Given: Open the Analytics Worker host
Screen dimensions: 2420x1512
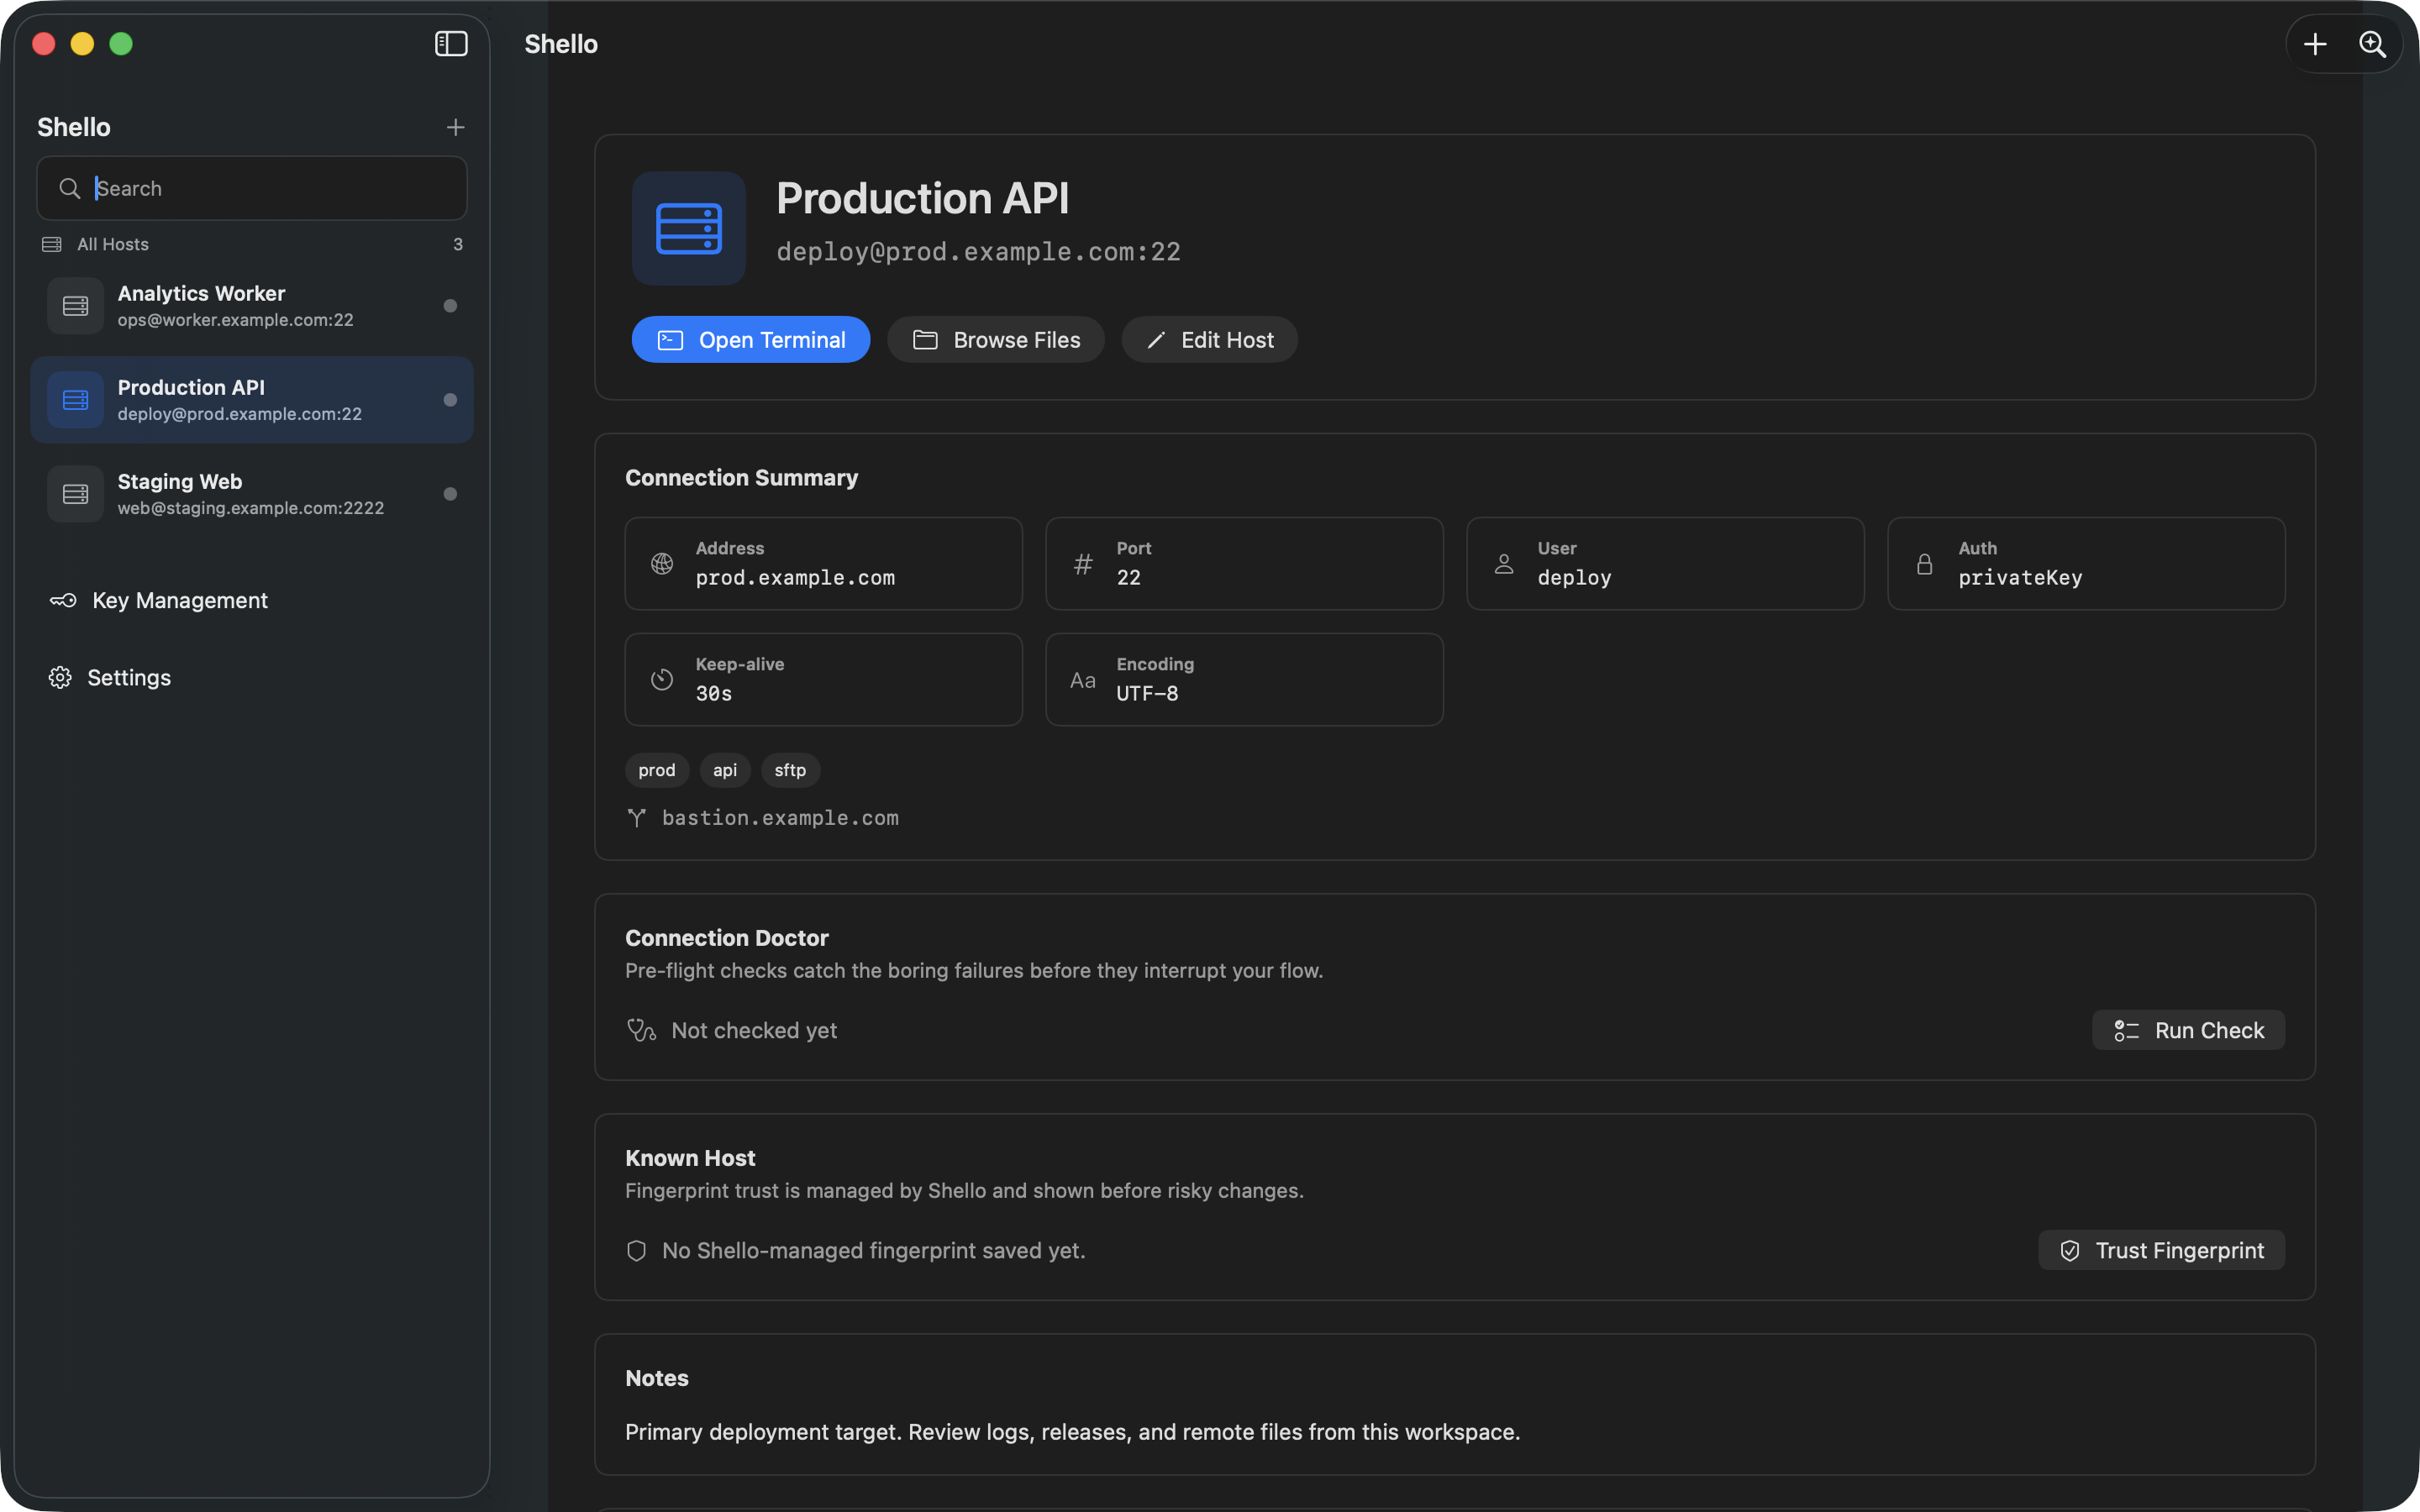Looking at the screenshot, I should [252, 306].
